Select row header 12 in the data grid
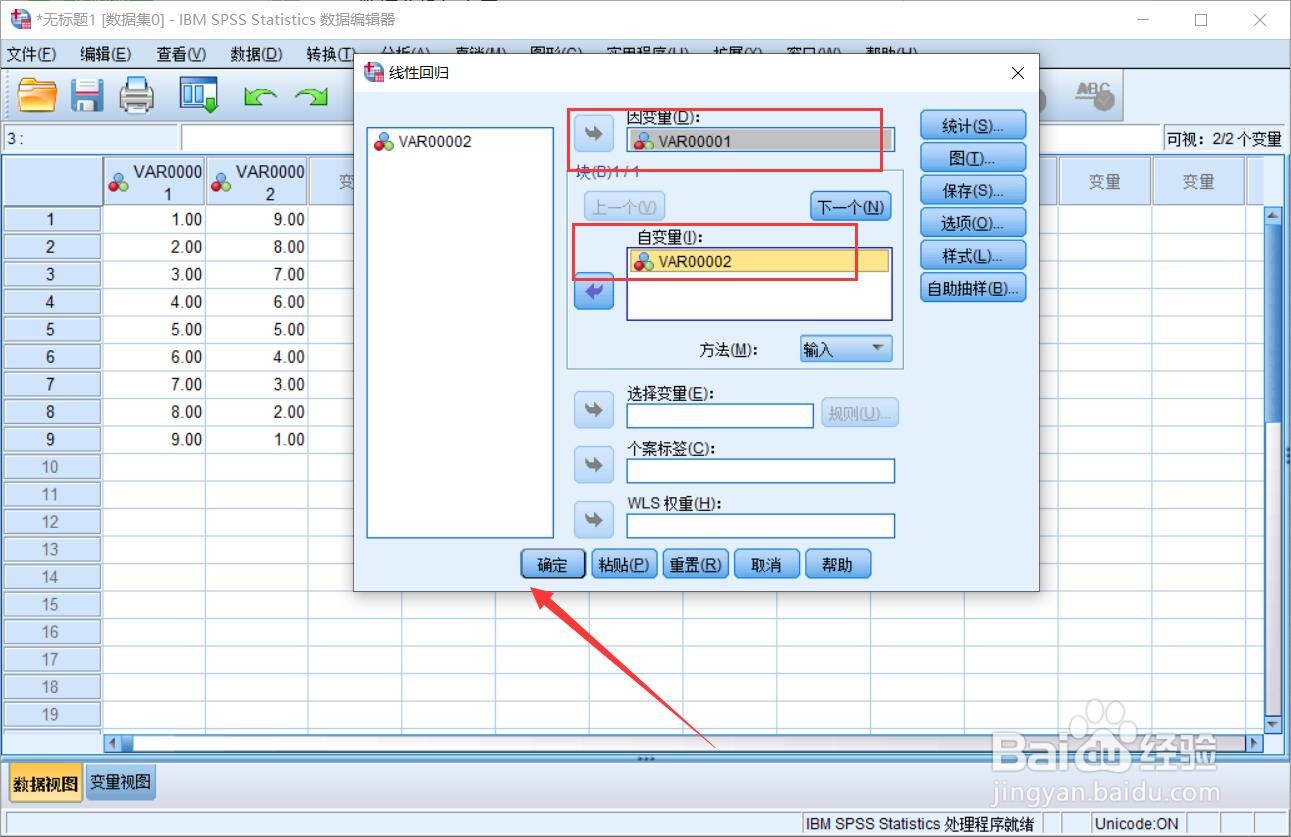The image size is (1291, 837). [52, 522]
